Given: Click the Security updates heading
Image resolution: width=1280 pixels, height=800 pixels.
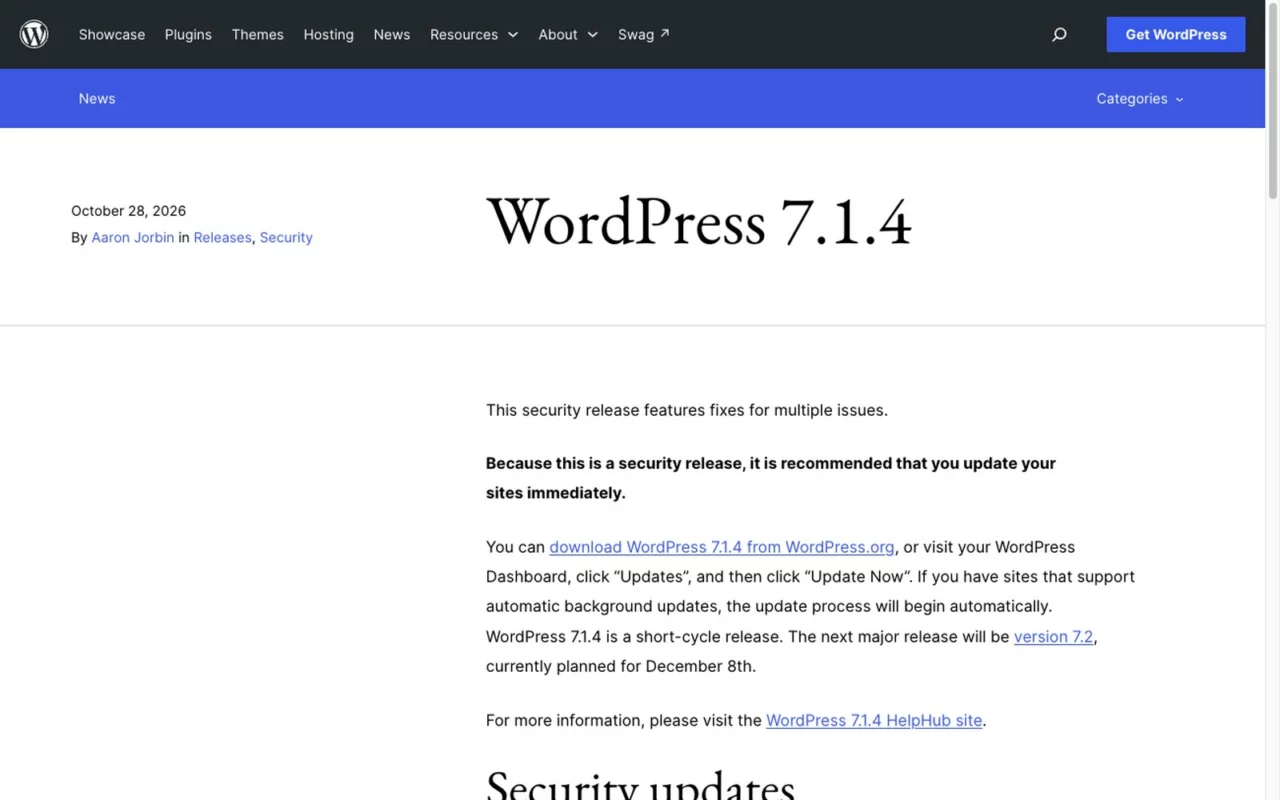Looking at the screenshot, I should click(x=640, y=785).
